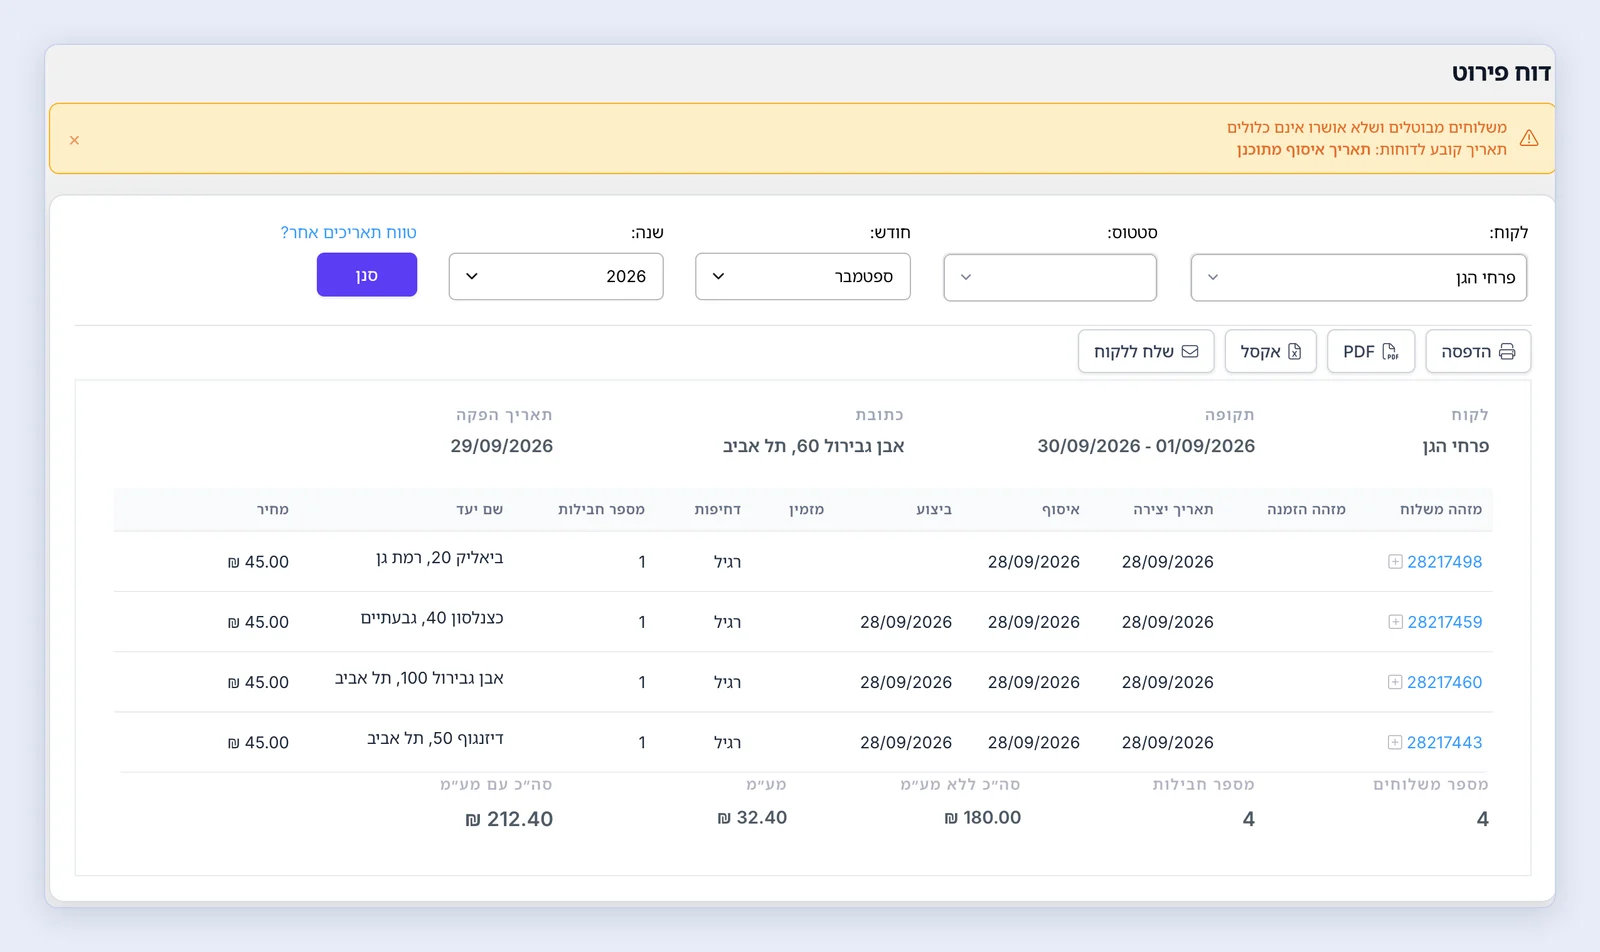Click the printer icon on הדפסה button
1600x952 pixels.
coord(1507,352)
